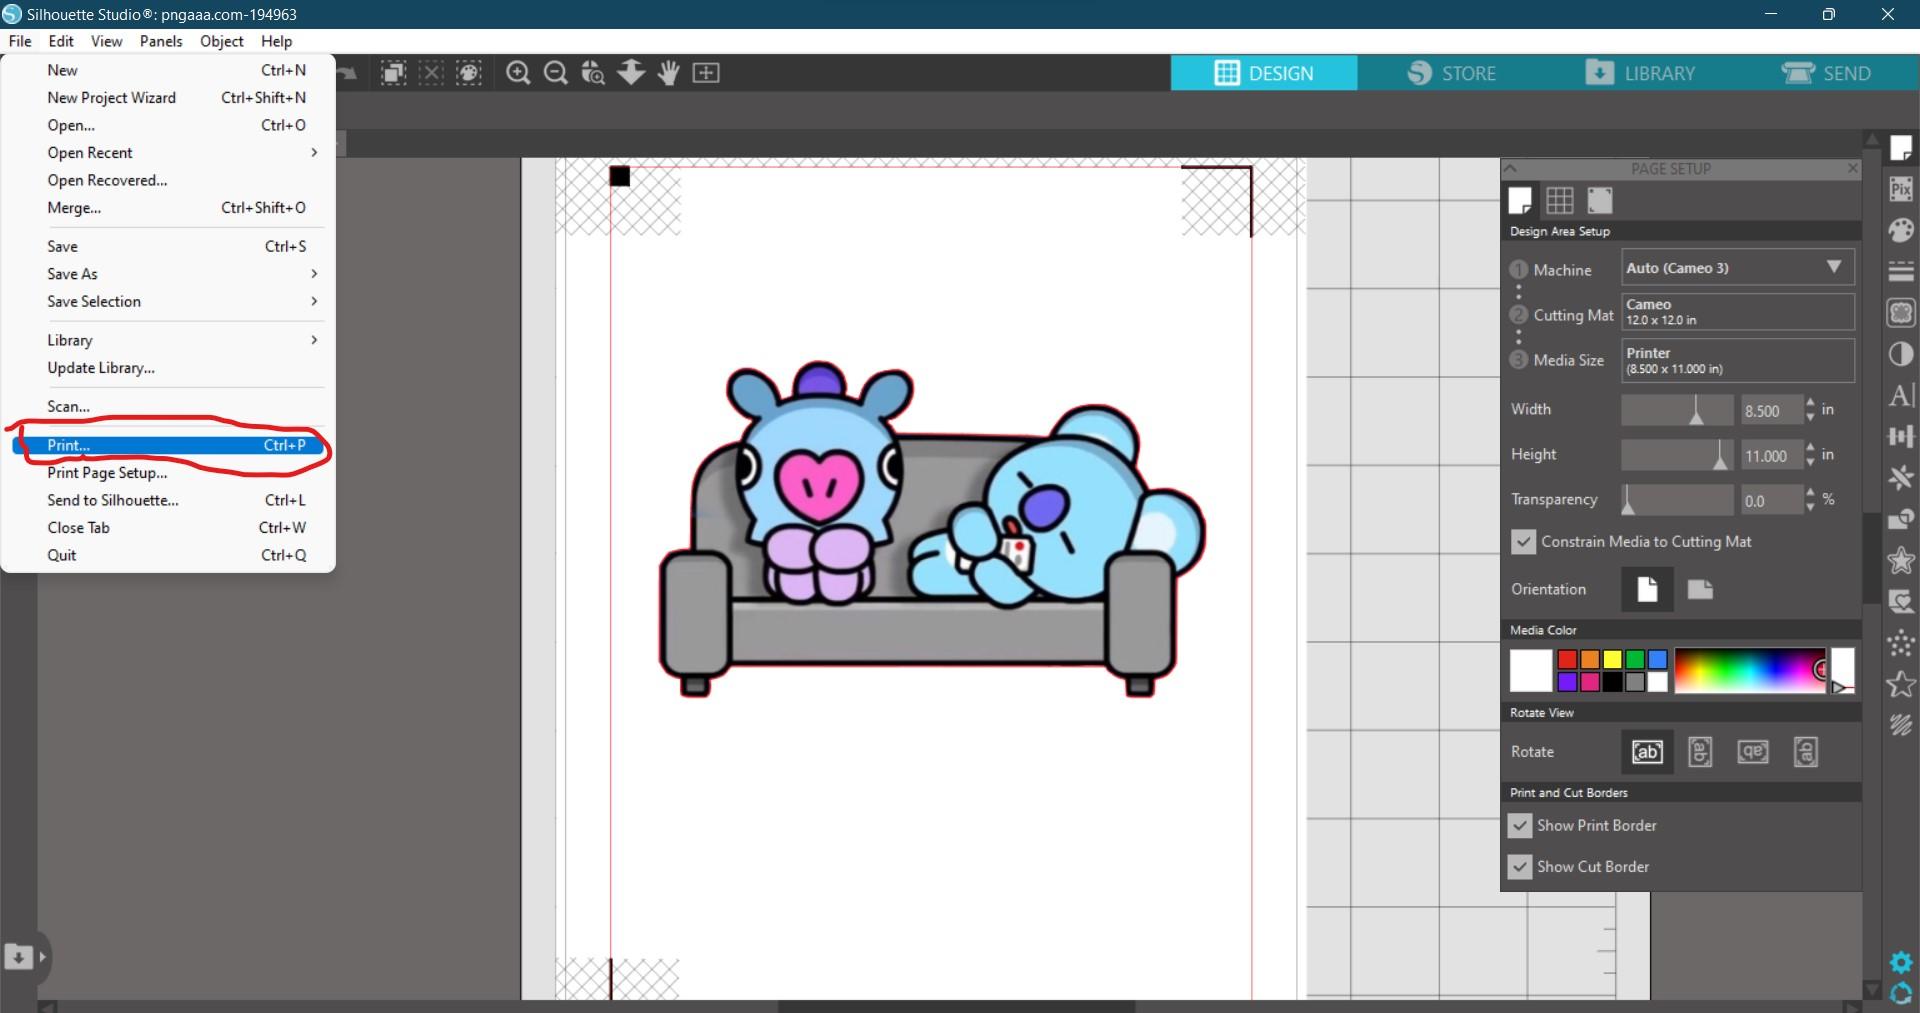Click the Height stepper arrows
This screenshot has height=1013, width=1920.
(1810, 455)
